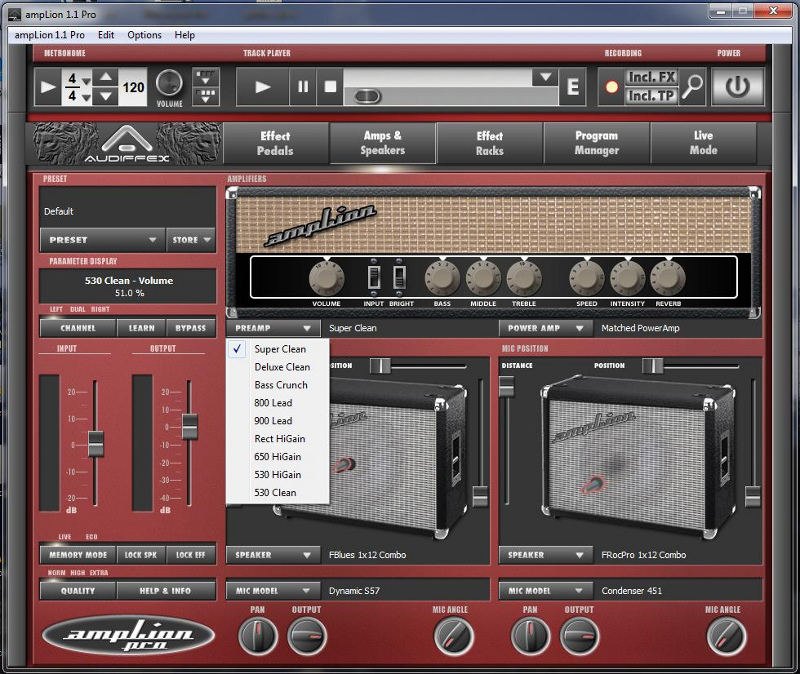Click the amplifier REVERB knob
Viewport: 800px width, 674px height.
[x=668, y=279]
